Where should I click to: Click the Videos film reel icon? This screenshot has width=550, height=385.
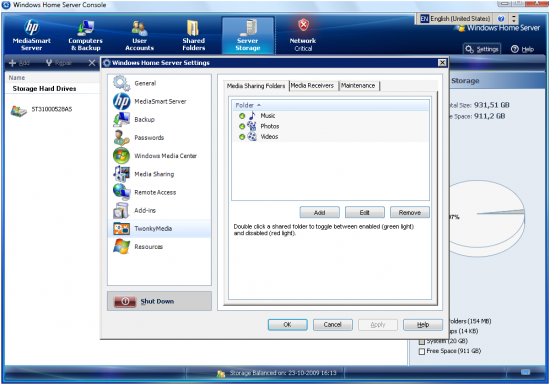252,136
